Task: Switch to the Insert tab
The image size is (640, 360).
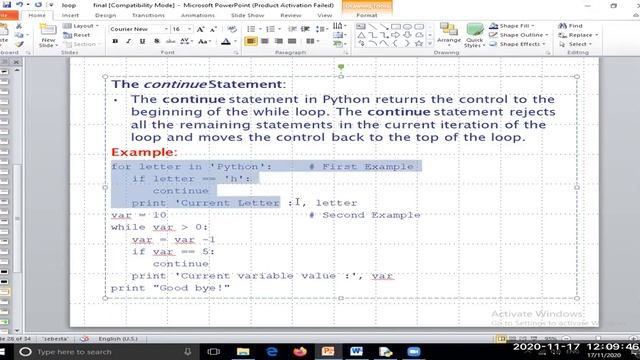Action: (x=70, y=15)
